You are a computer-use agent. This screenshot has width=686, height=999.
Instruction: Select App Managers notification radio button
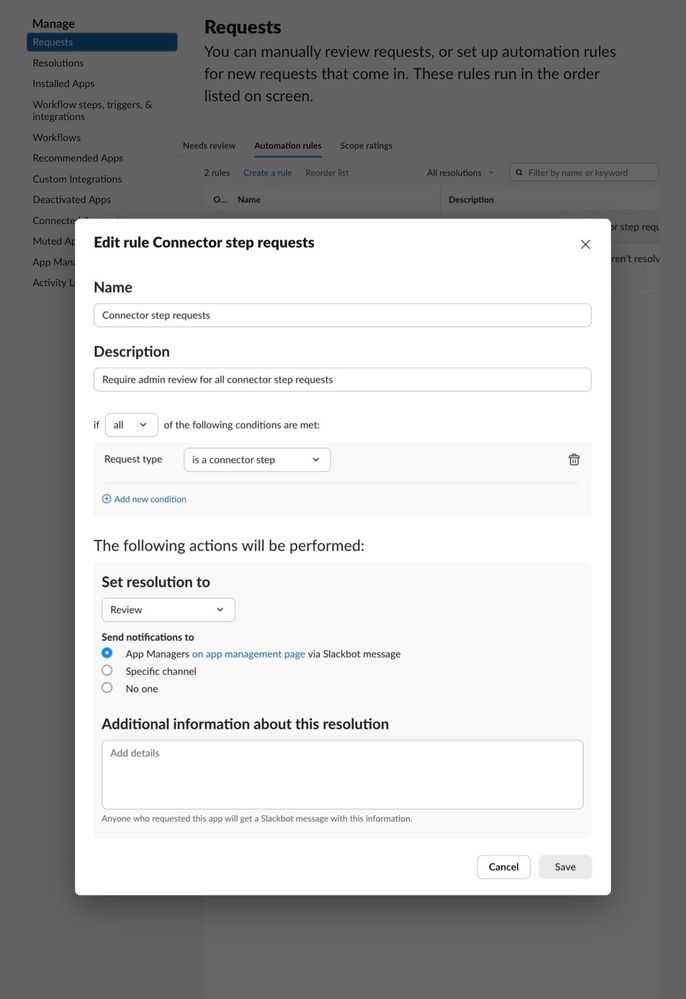tap(107, 653)
